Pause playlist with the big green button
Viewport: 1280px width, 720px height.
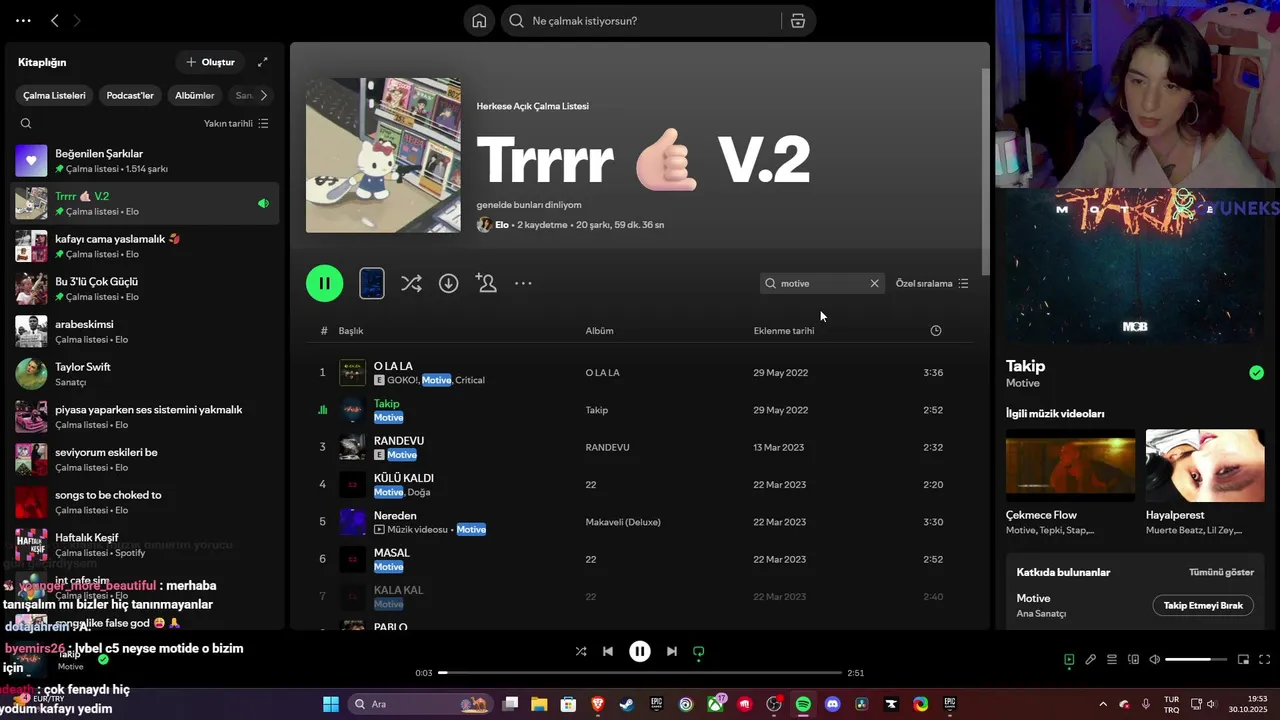[x=325, y=283]
